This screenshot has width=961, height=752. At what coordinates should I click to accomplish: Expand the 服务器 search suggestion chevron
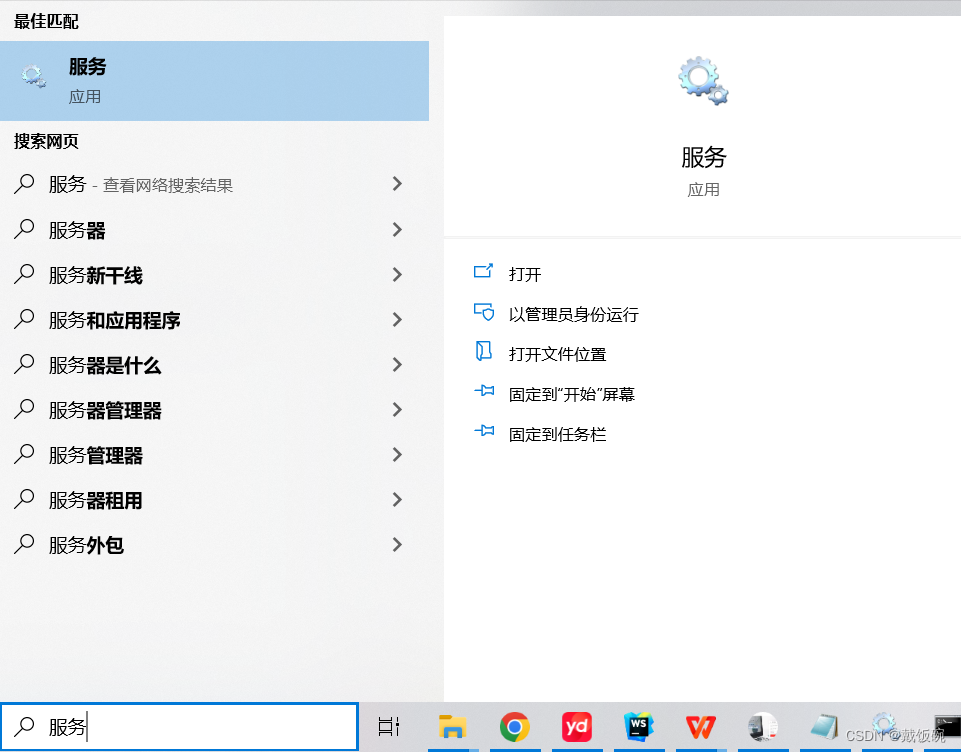[x=397, y=229]
